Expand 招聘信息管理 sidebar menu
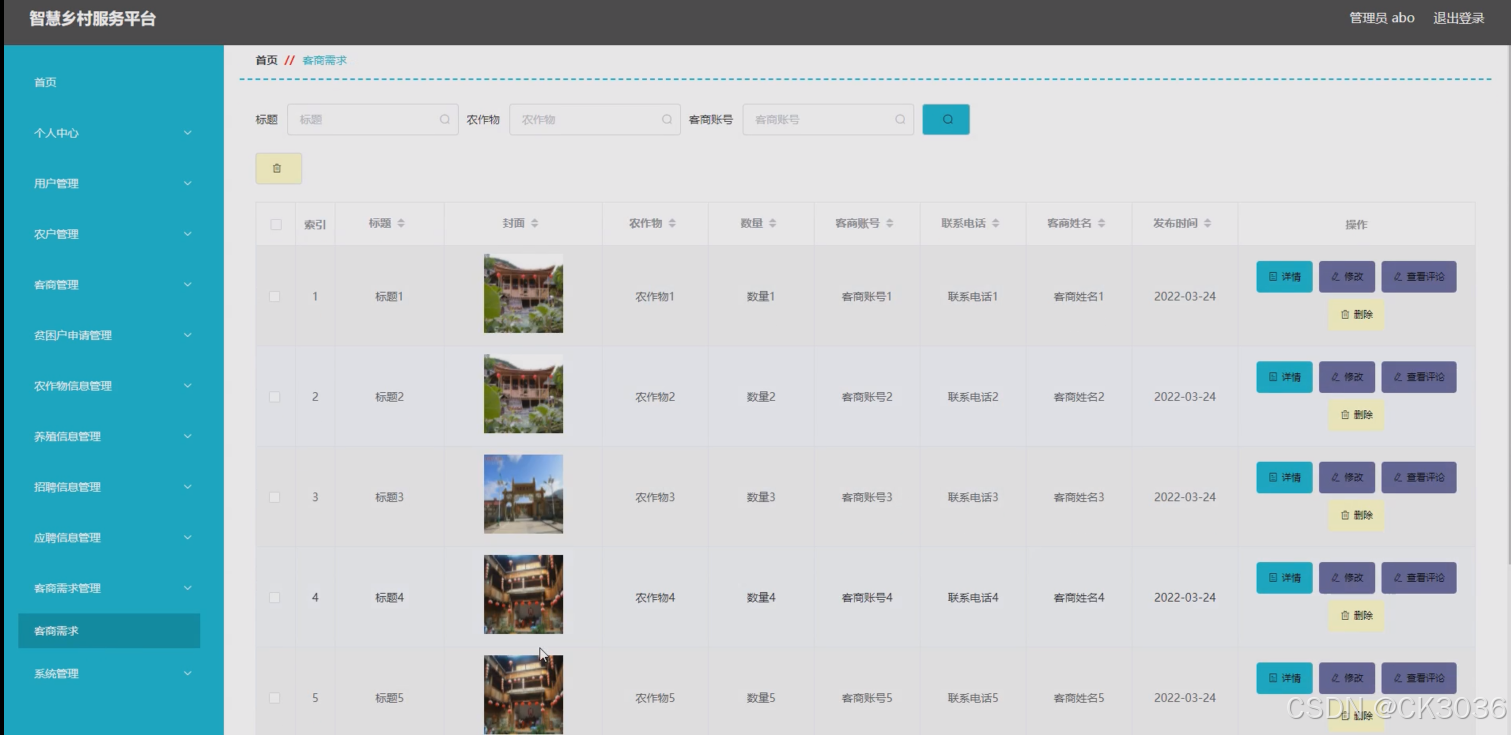Image resolution: width=1511 pixels, height=735 pixels. [112, 487]
